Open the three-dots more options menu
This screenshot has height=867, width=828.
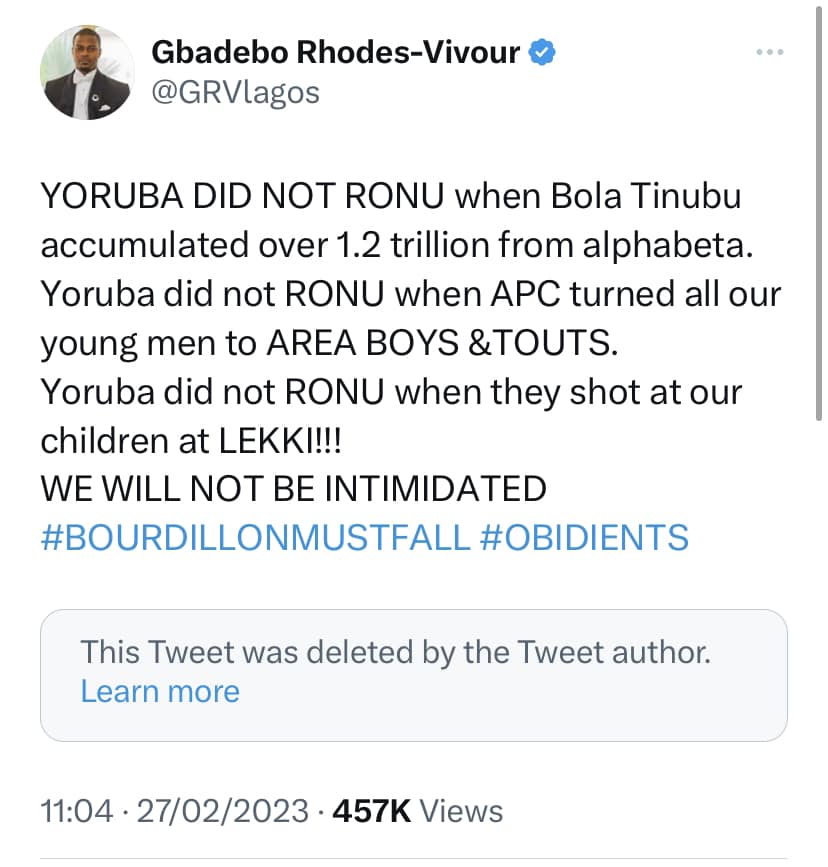point(769,52)
